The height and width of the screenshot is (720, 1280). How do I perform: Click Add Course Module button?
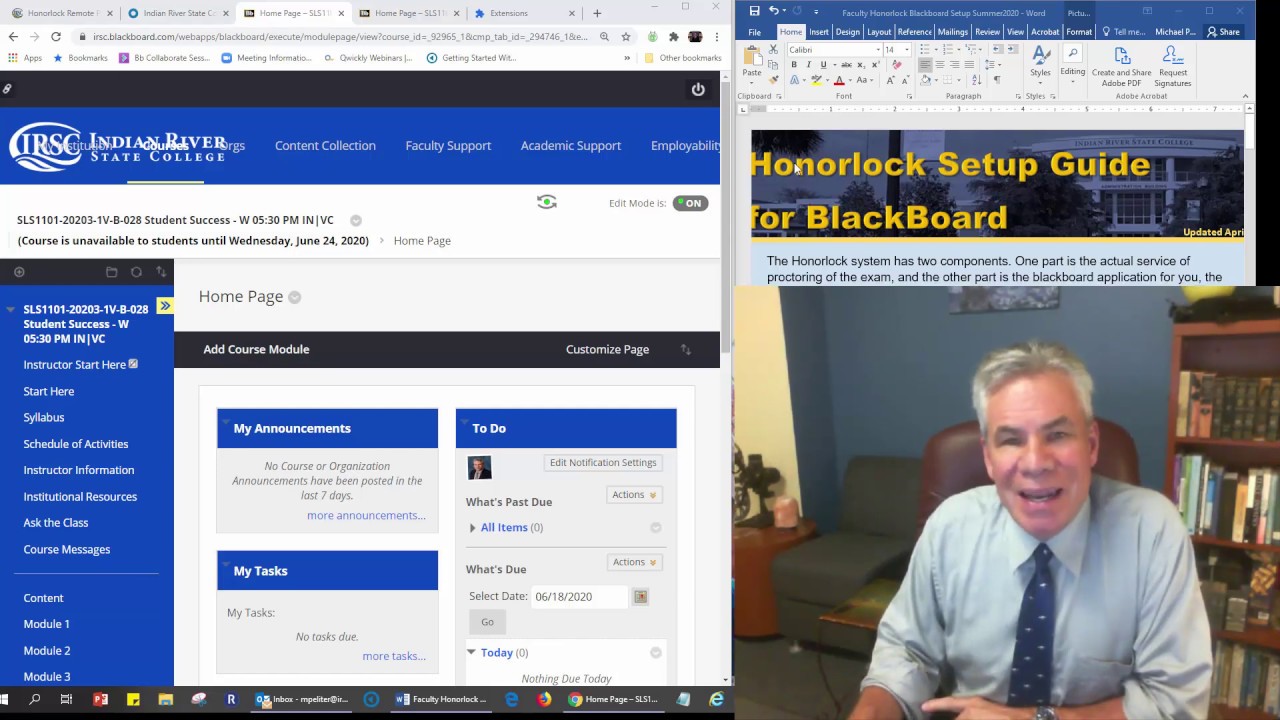click(256, 349)
